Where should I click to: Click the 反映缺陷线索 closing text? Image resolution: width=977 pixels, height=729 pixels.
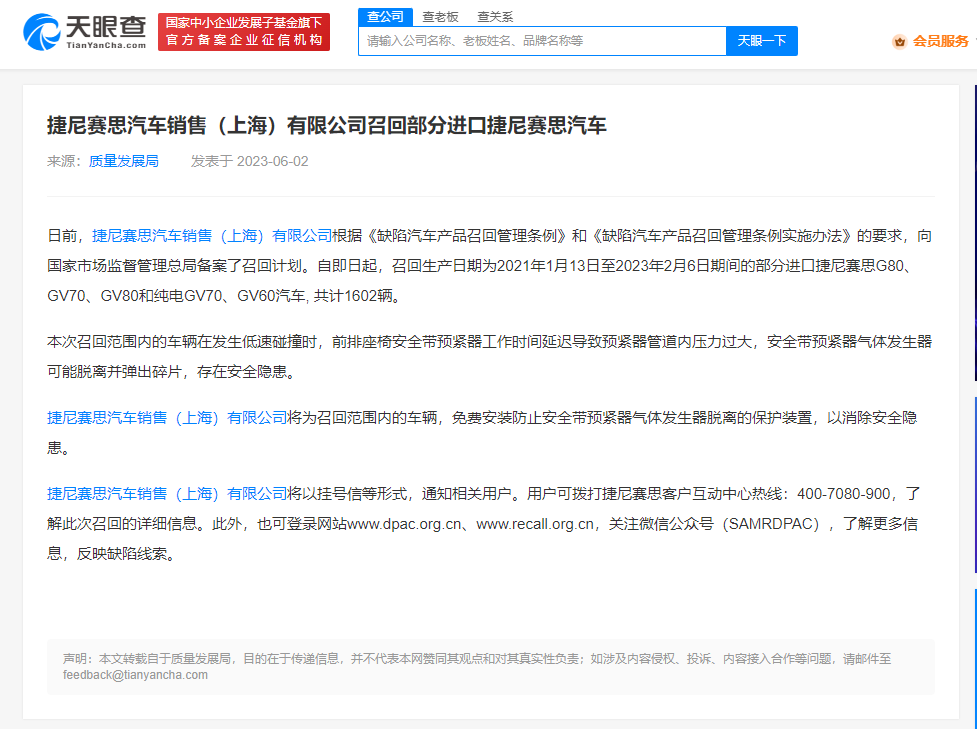pos(122,554)
